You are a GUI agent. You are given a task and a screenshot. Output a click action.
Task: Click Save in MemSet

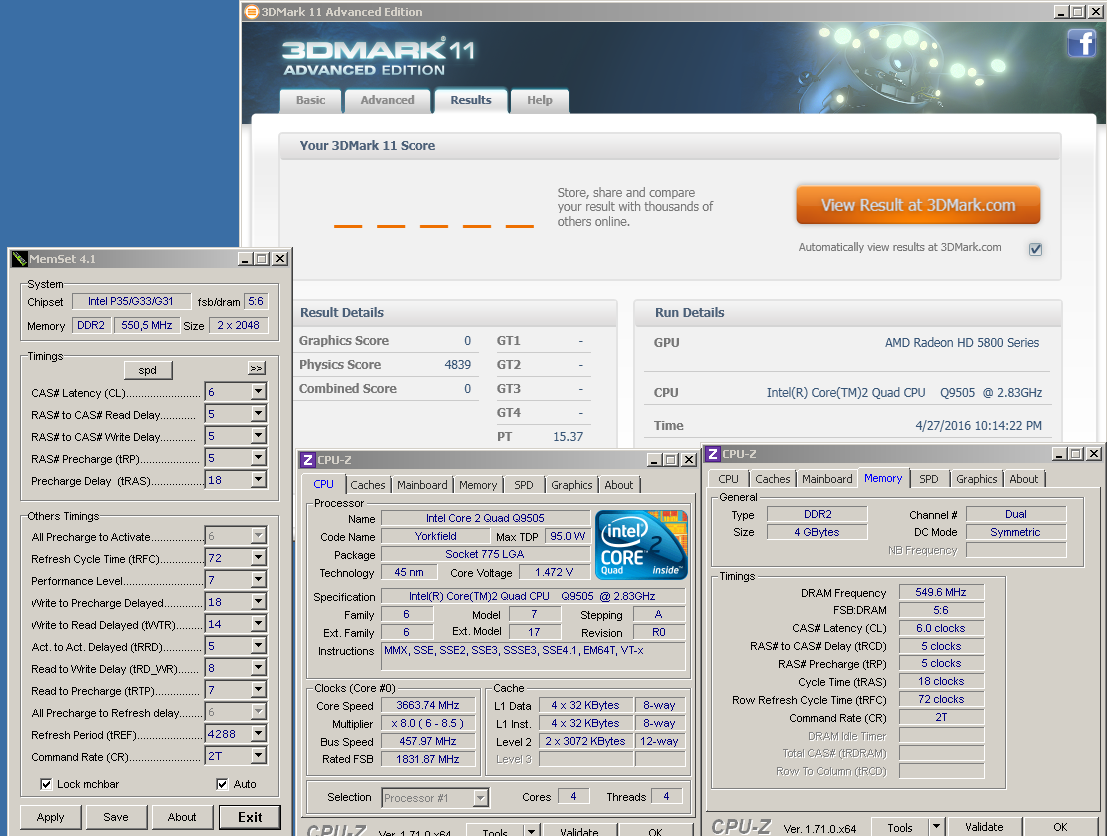(x=116, y=817)
